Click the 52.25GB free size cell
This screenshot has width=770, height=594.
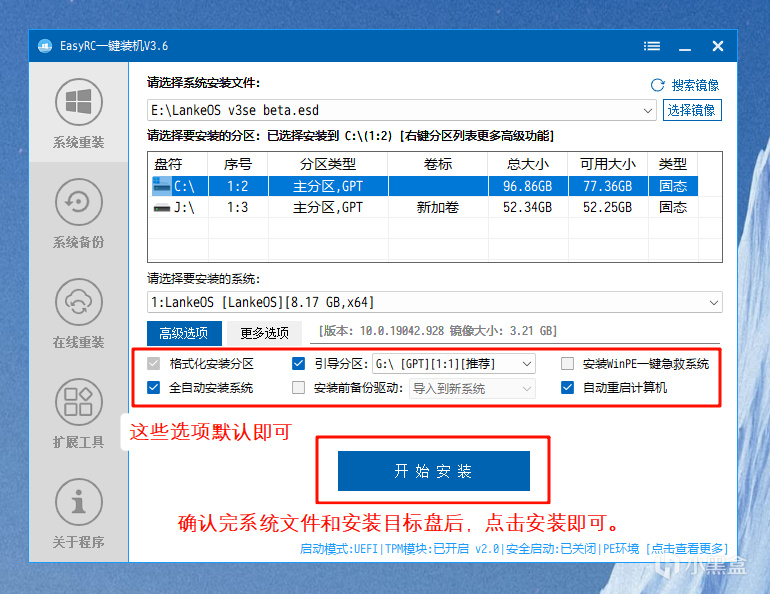click(608, 208)
